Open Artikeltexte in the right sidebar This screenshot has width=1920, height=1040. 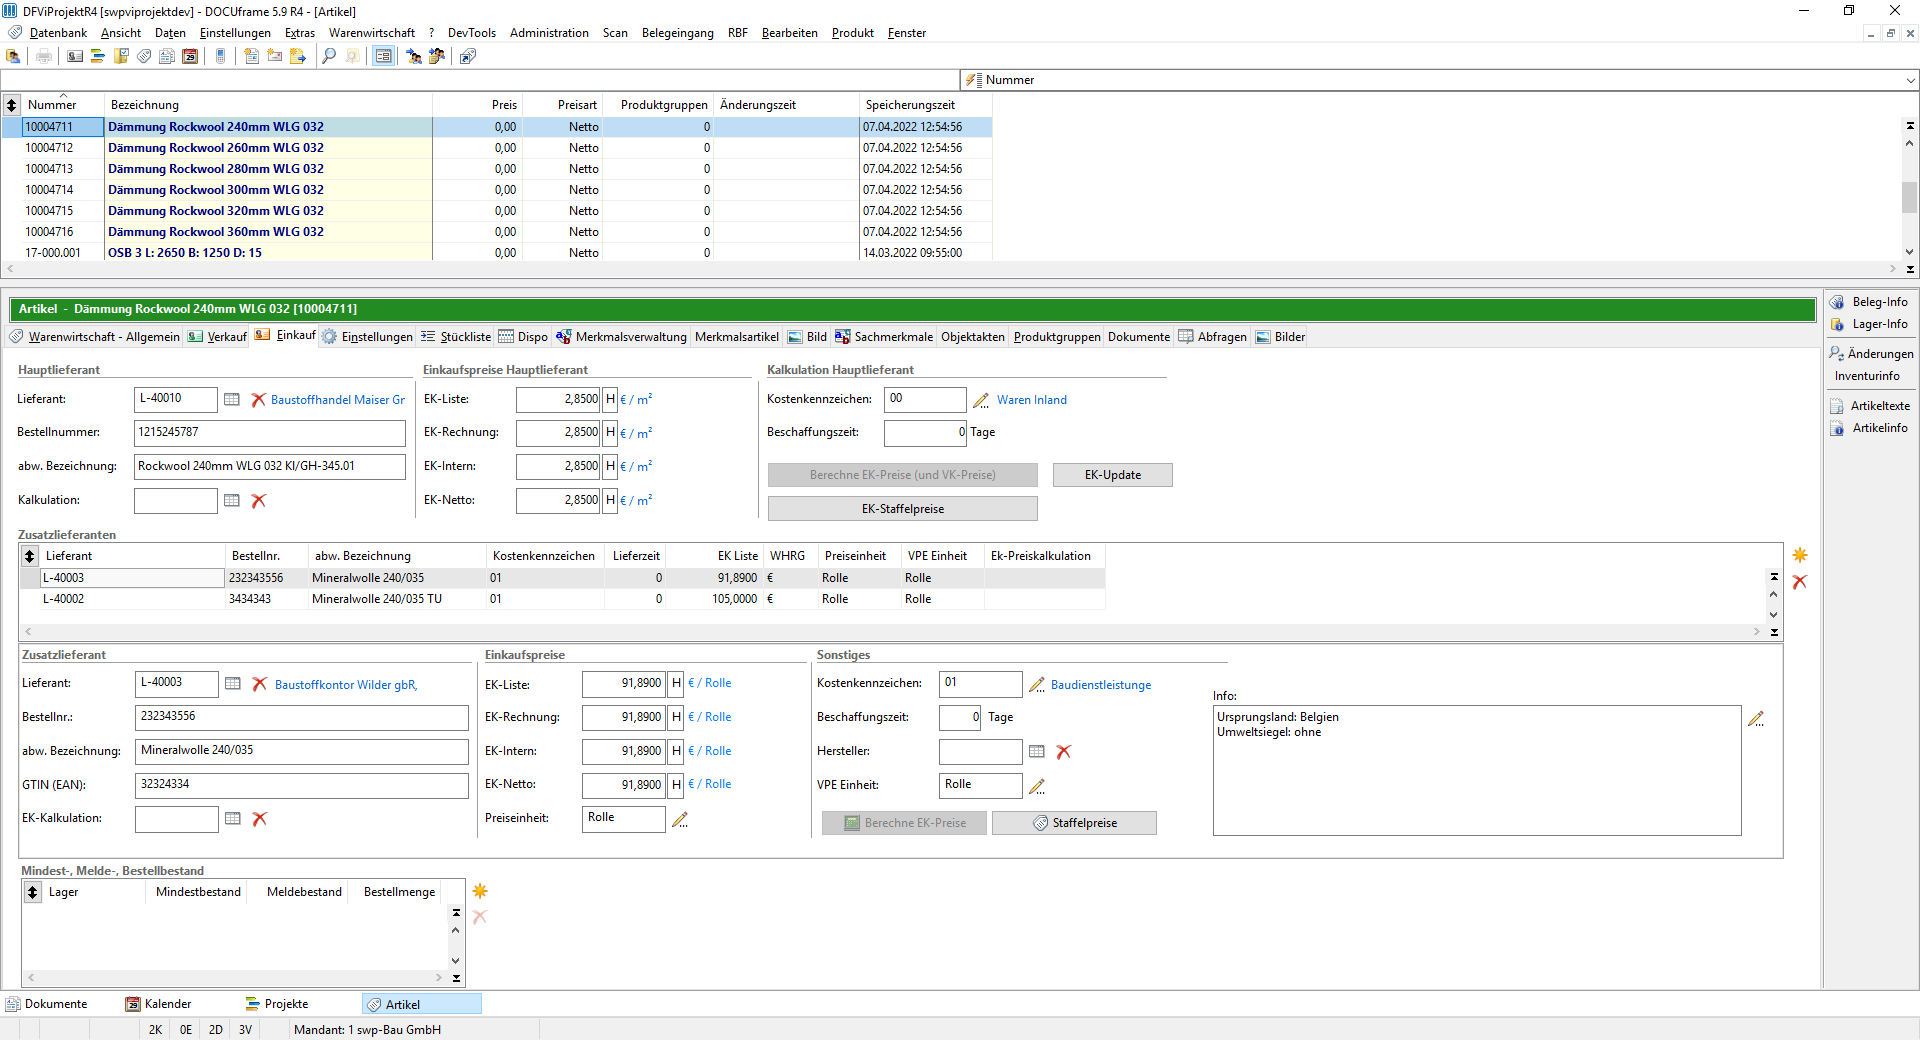[x=1870, y=406]
